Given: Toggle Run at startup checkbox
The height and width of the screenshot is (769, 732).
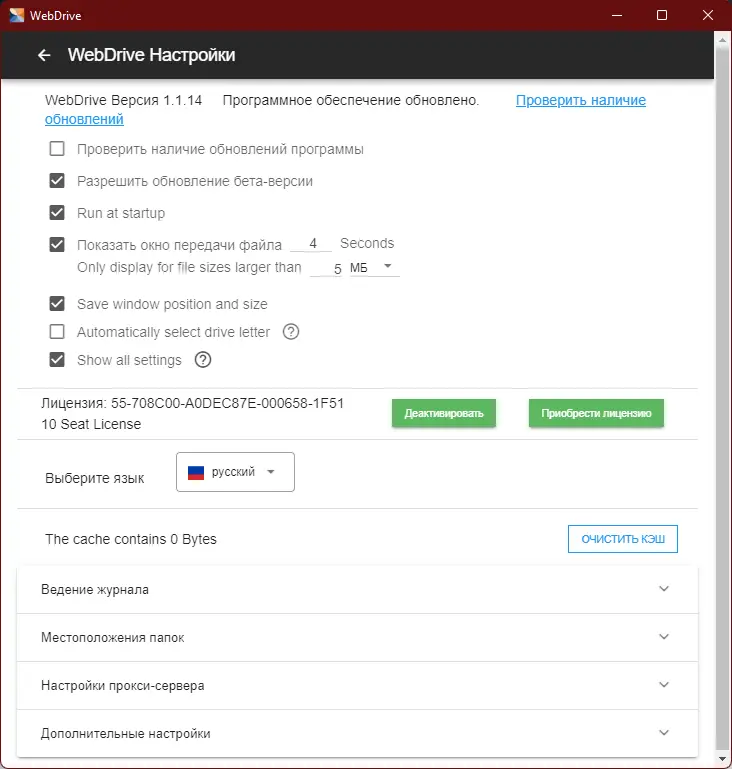Looking at the screenshot, I should coord(57,212).
